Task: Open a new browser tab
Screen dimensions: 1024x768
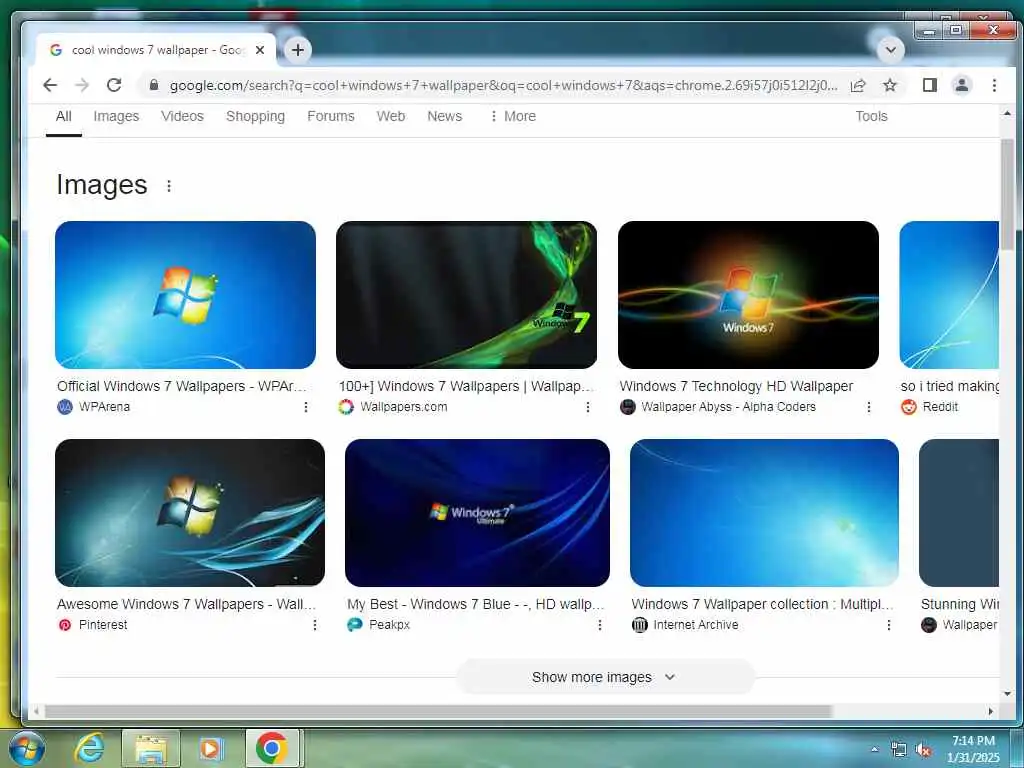Action: [x=298, y=50]
